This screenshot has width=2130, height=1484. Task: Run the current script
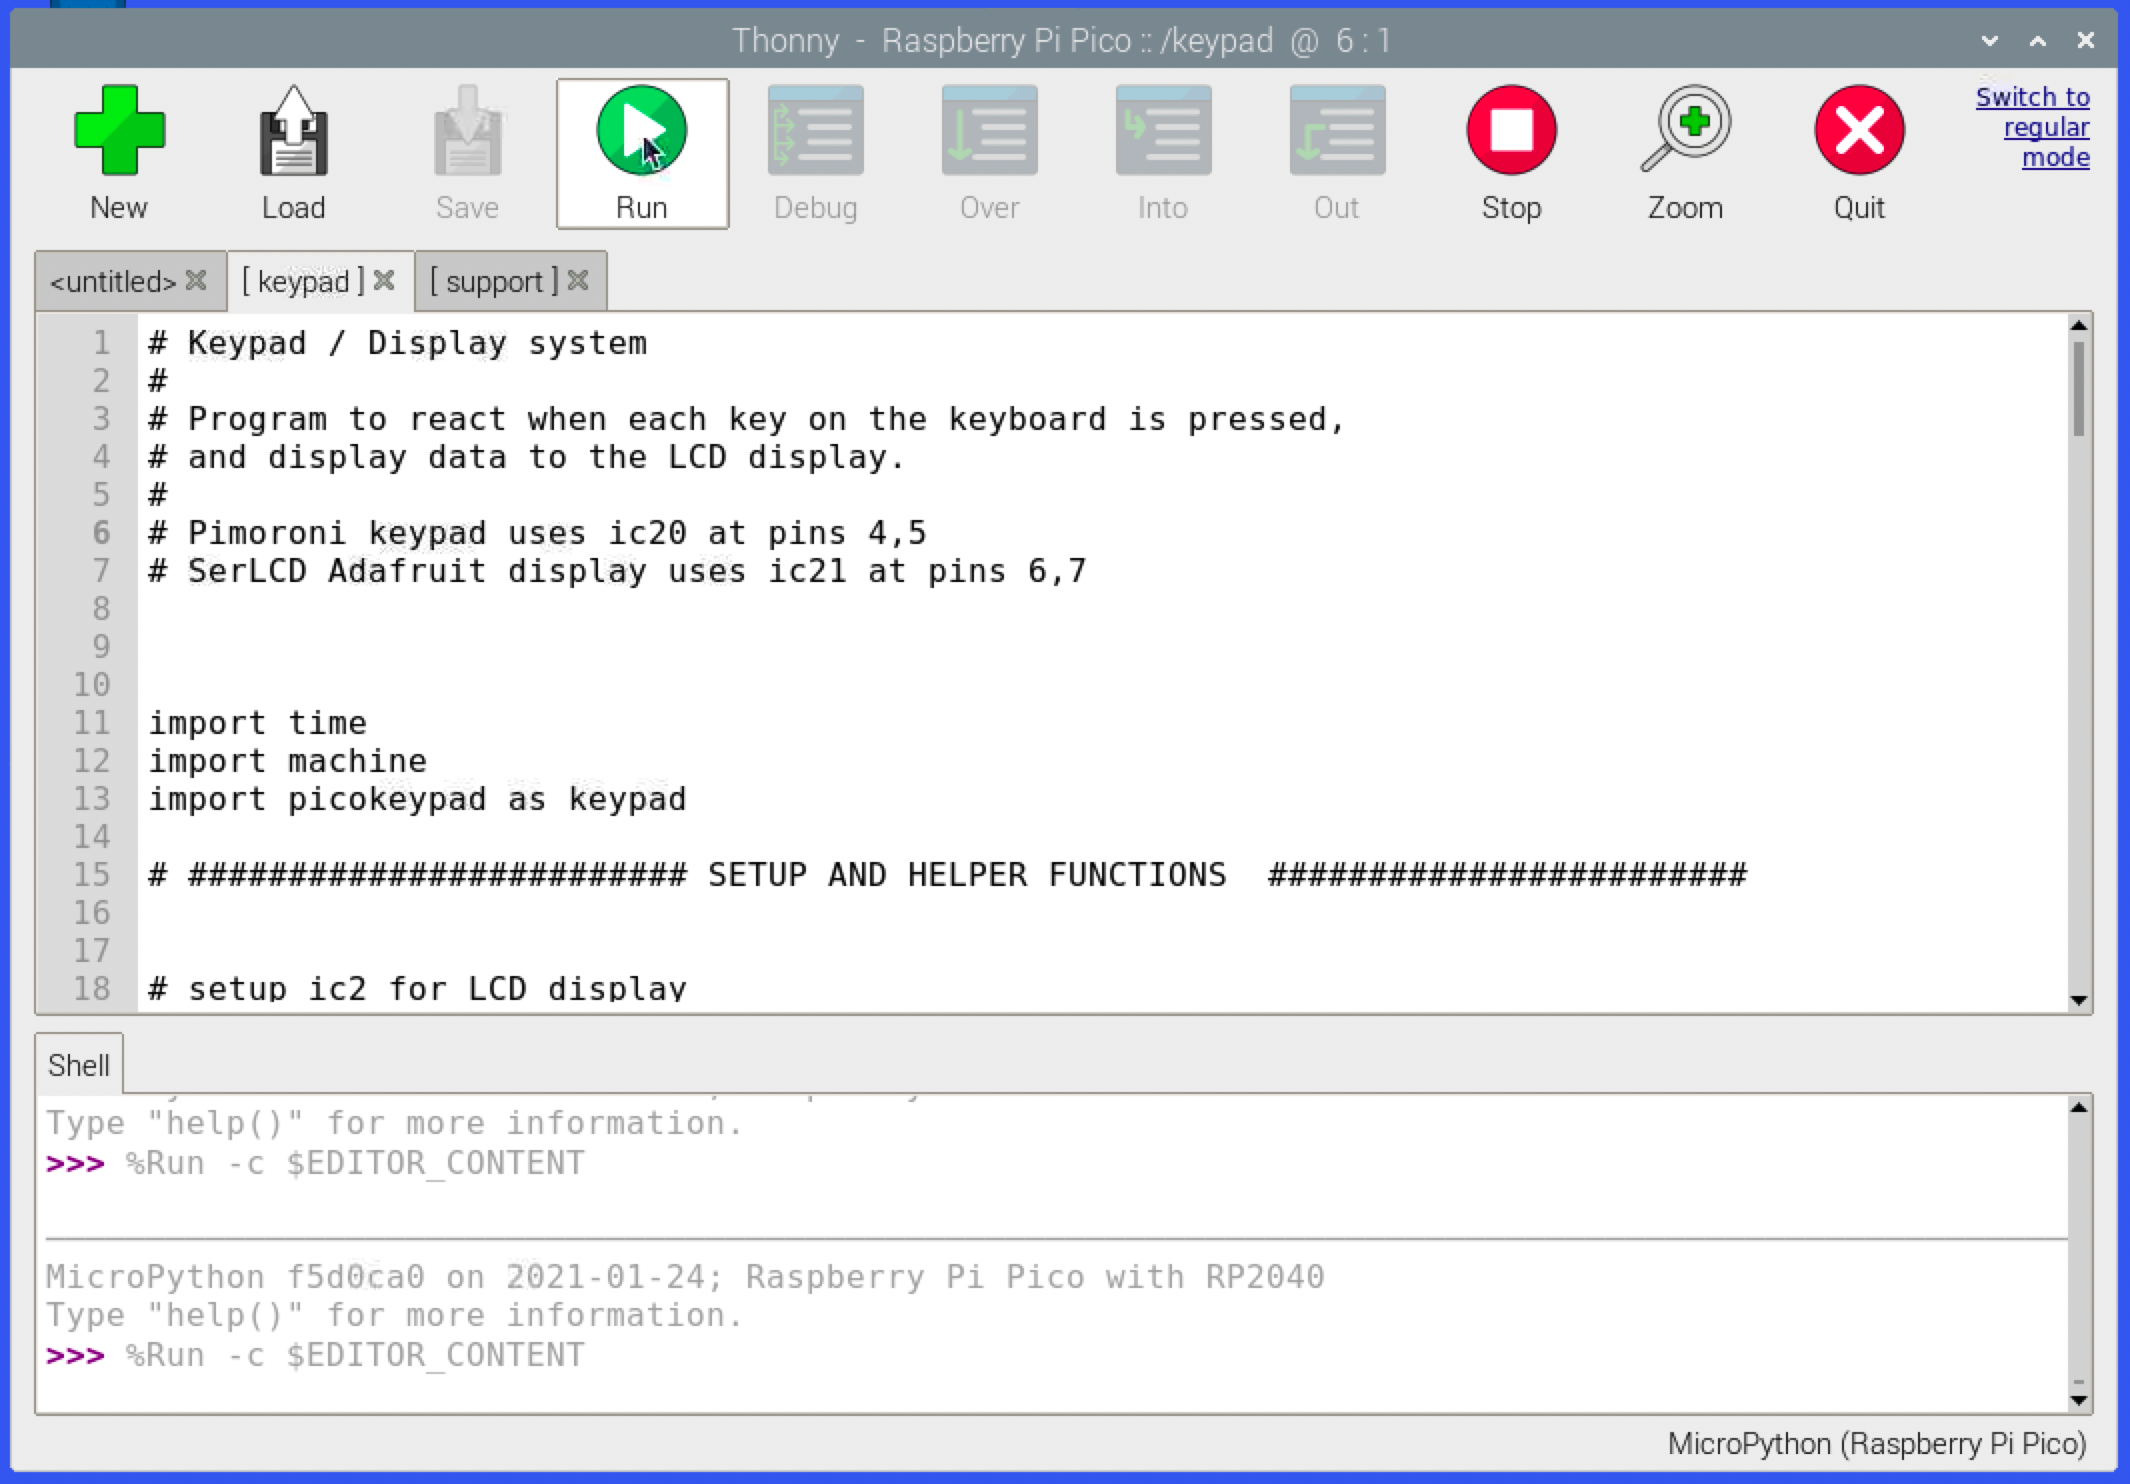point(641,131)
